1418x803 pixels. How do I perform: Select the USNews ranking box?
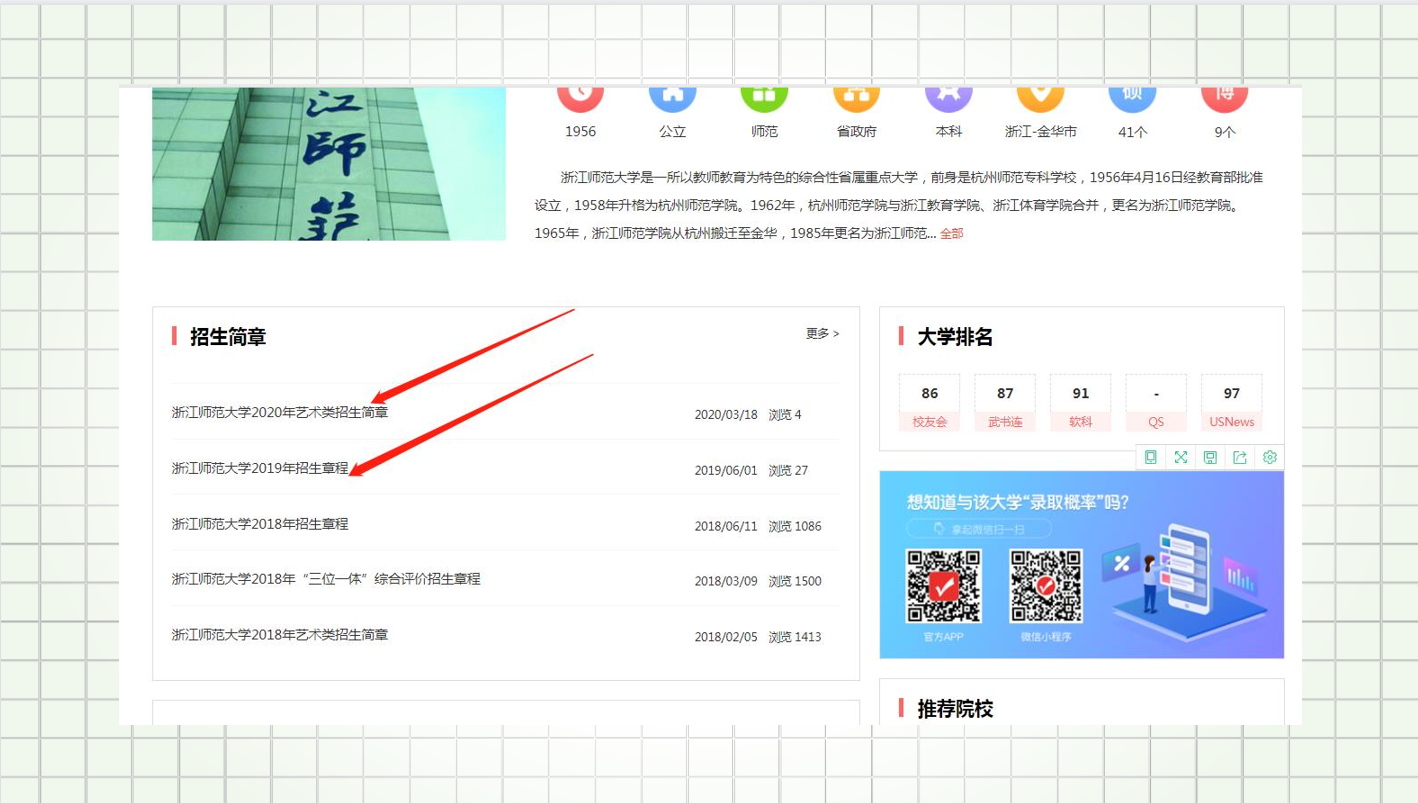[x=1231, y=403]
